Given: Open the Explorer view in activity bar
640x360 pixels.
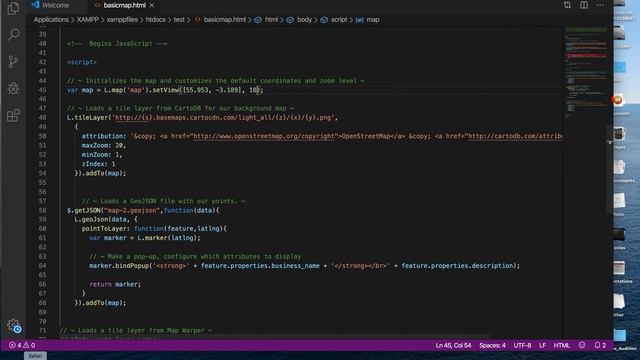Looking at the screenshot, I should point(13,8).
